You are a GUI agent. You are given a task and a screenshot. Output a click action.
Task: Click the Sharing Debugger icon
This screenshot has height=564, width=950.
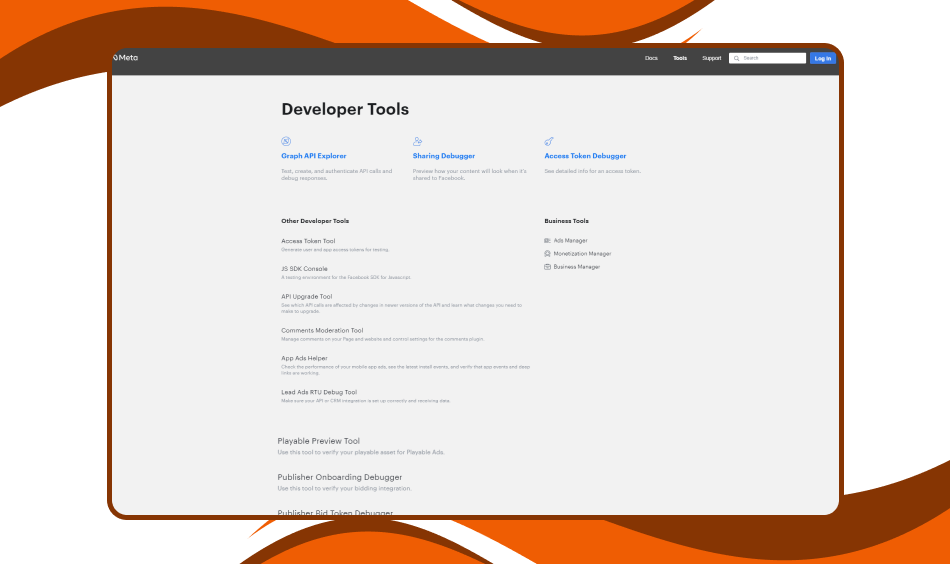click(x=417, y=141)
